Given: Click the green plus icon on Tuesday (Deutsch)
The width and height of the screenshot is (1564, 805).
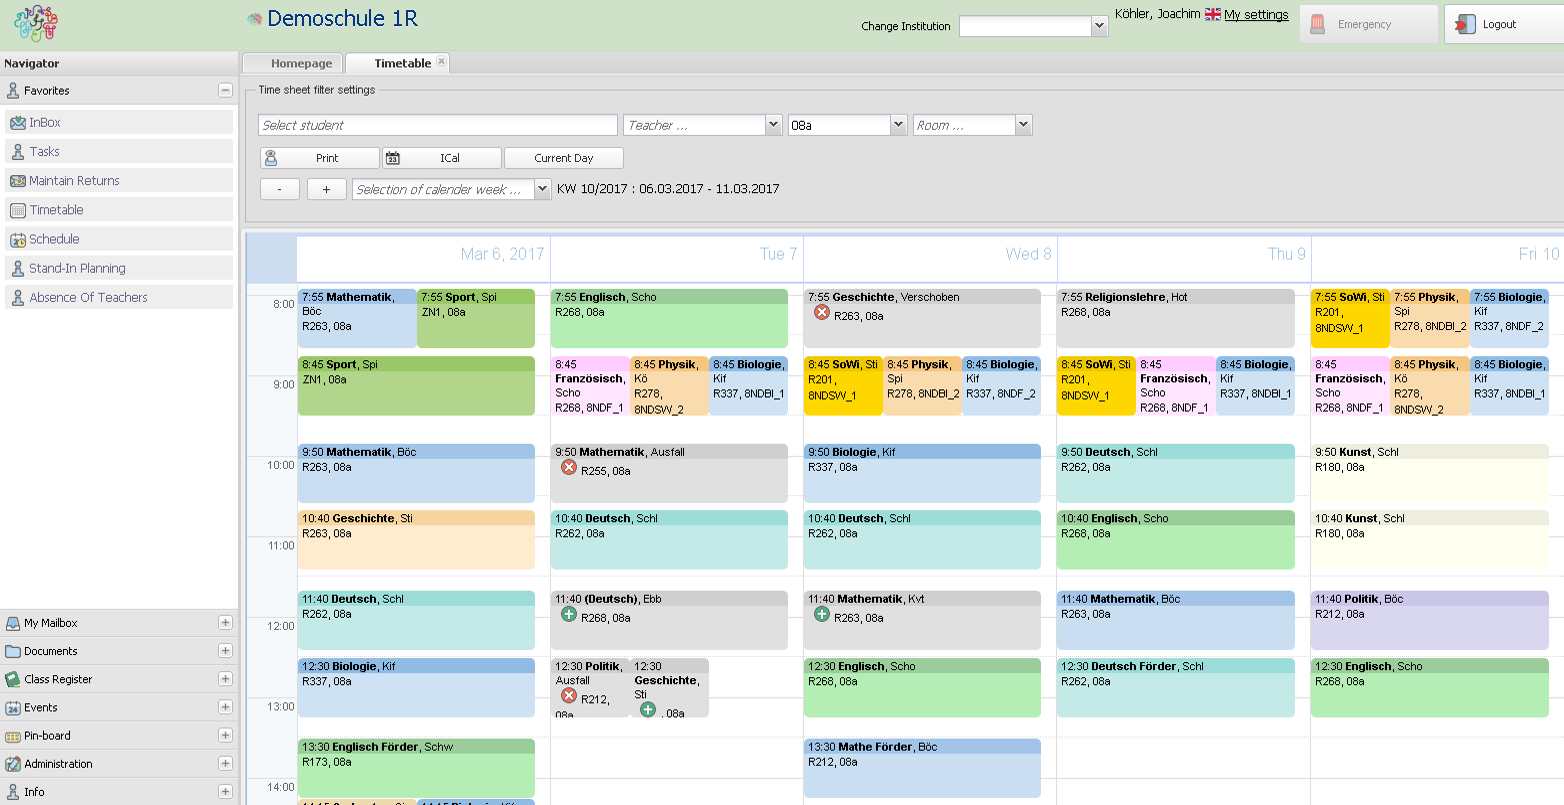Looking at the screenshot, I should (x=569, y=615).
